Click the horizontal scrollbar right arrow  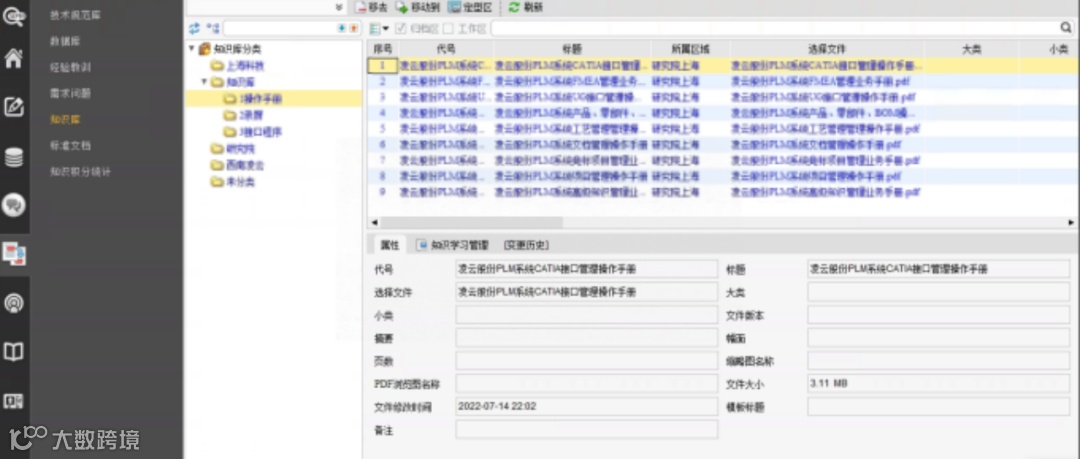click(x=1070, y=223)
